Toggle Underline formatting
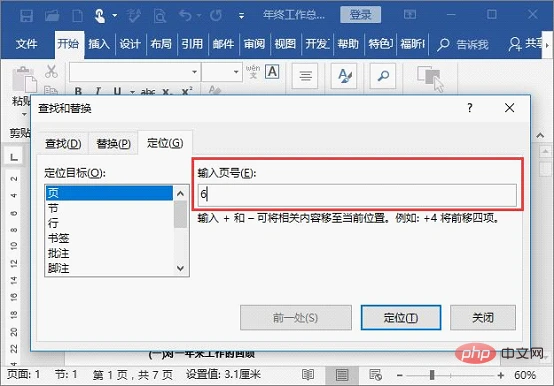This screenshot has width=554, height=386. [x=117, y=91]
